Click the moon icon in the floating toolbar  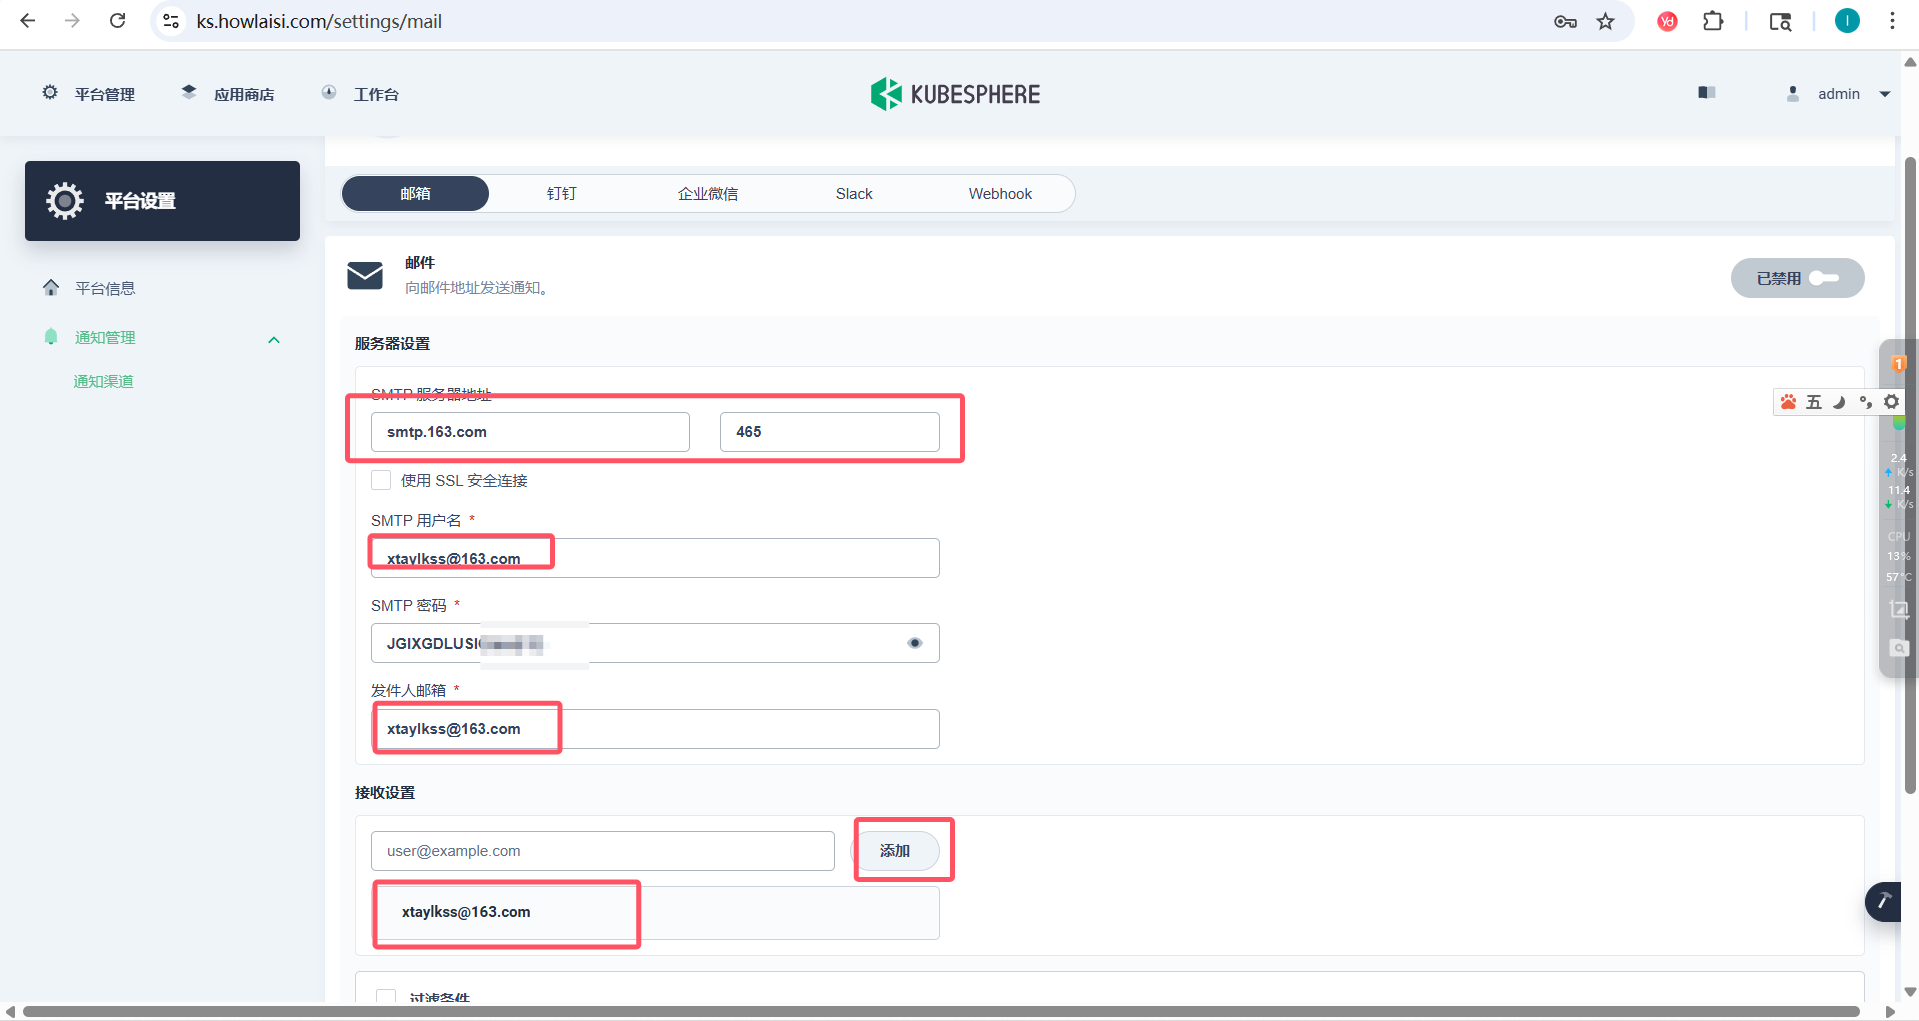pyautogui.click(x=1839, y=401)
